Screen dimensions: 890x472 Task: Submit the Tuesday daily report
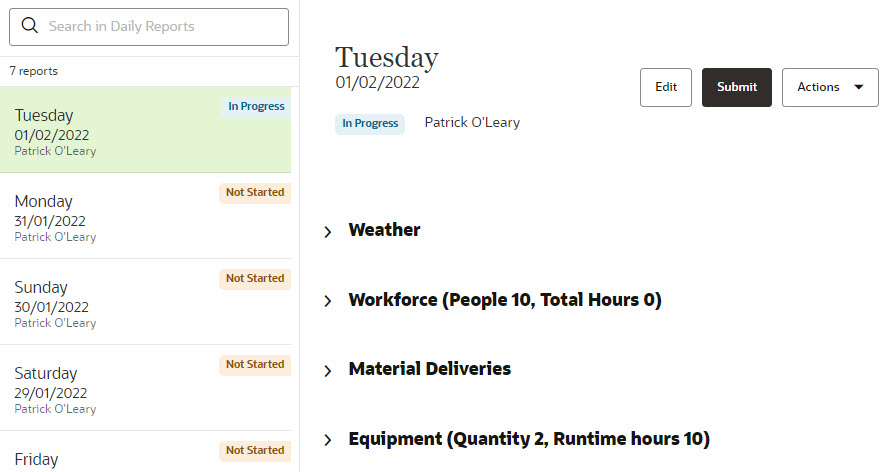click(737, 87)
